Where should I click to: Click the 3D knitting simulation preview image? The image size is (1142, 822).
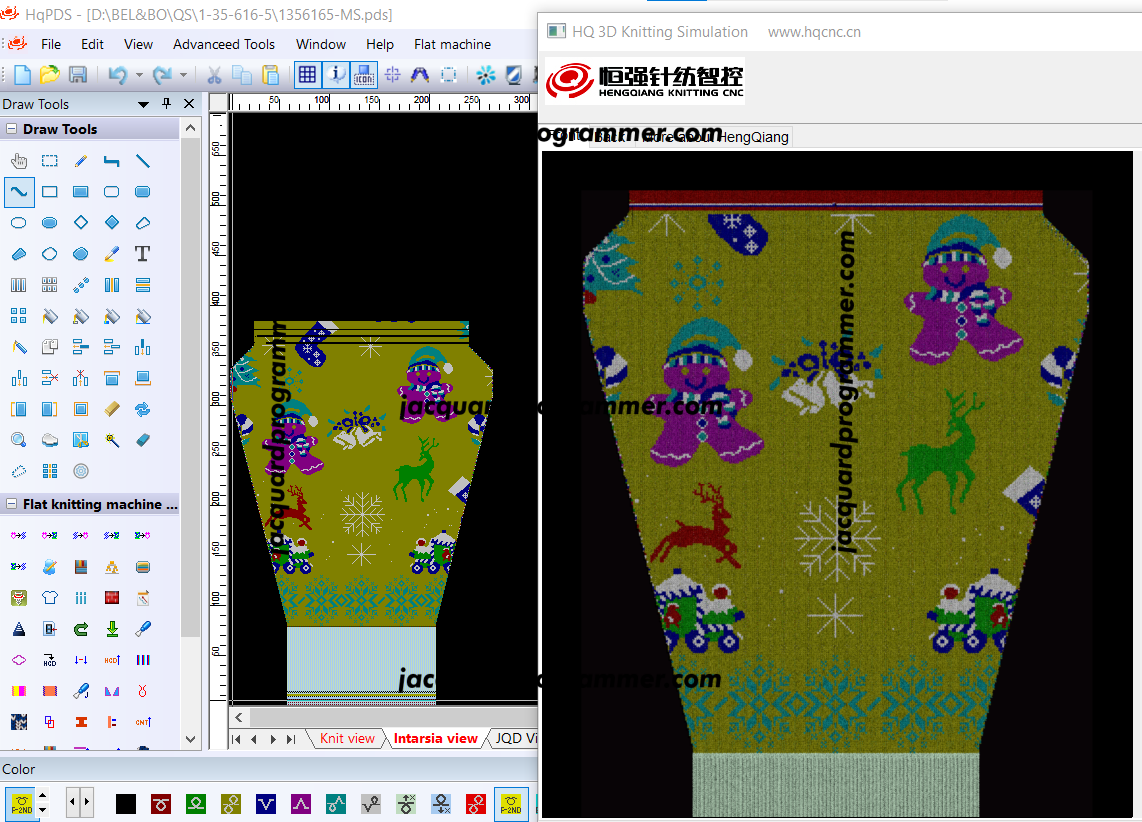(x=837, y=484)
